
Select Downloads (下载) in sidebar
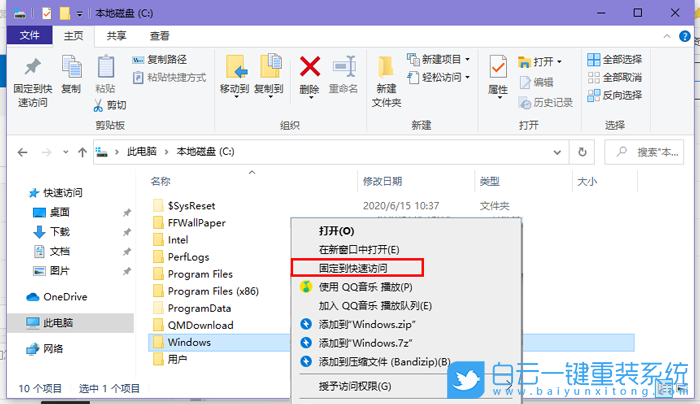[x=51, y=232]
